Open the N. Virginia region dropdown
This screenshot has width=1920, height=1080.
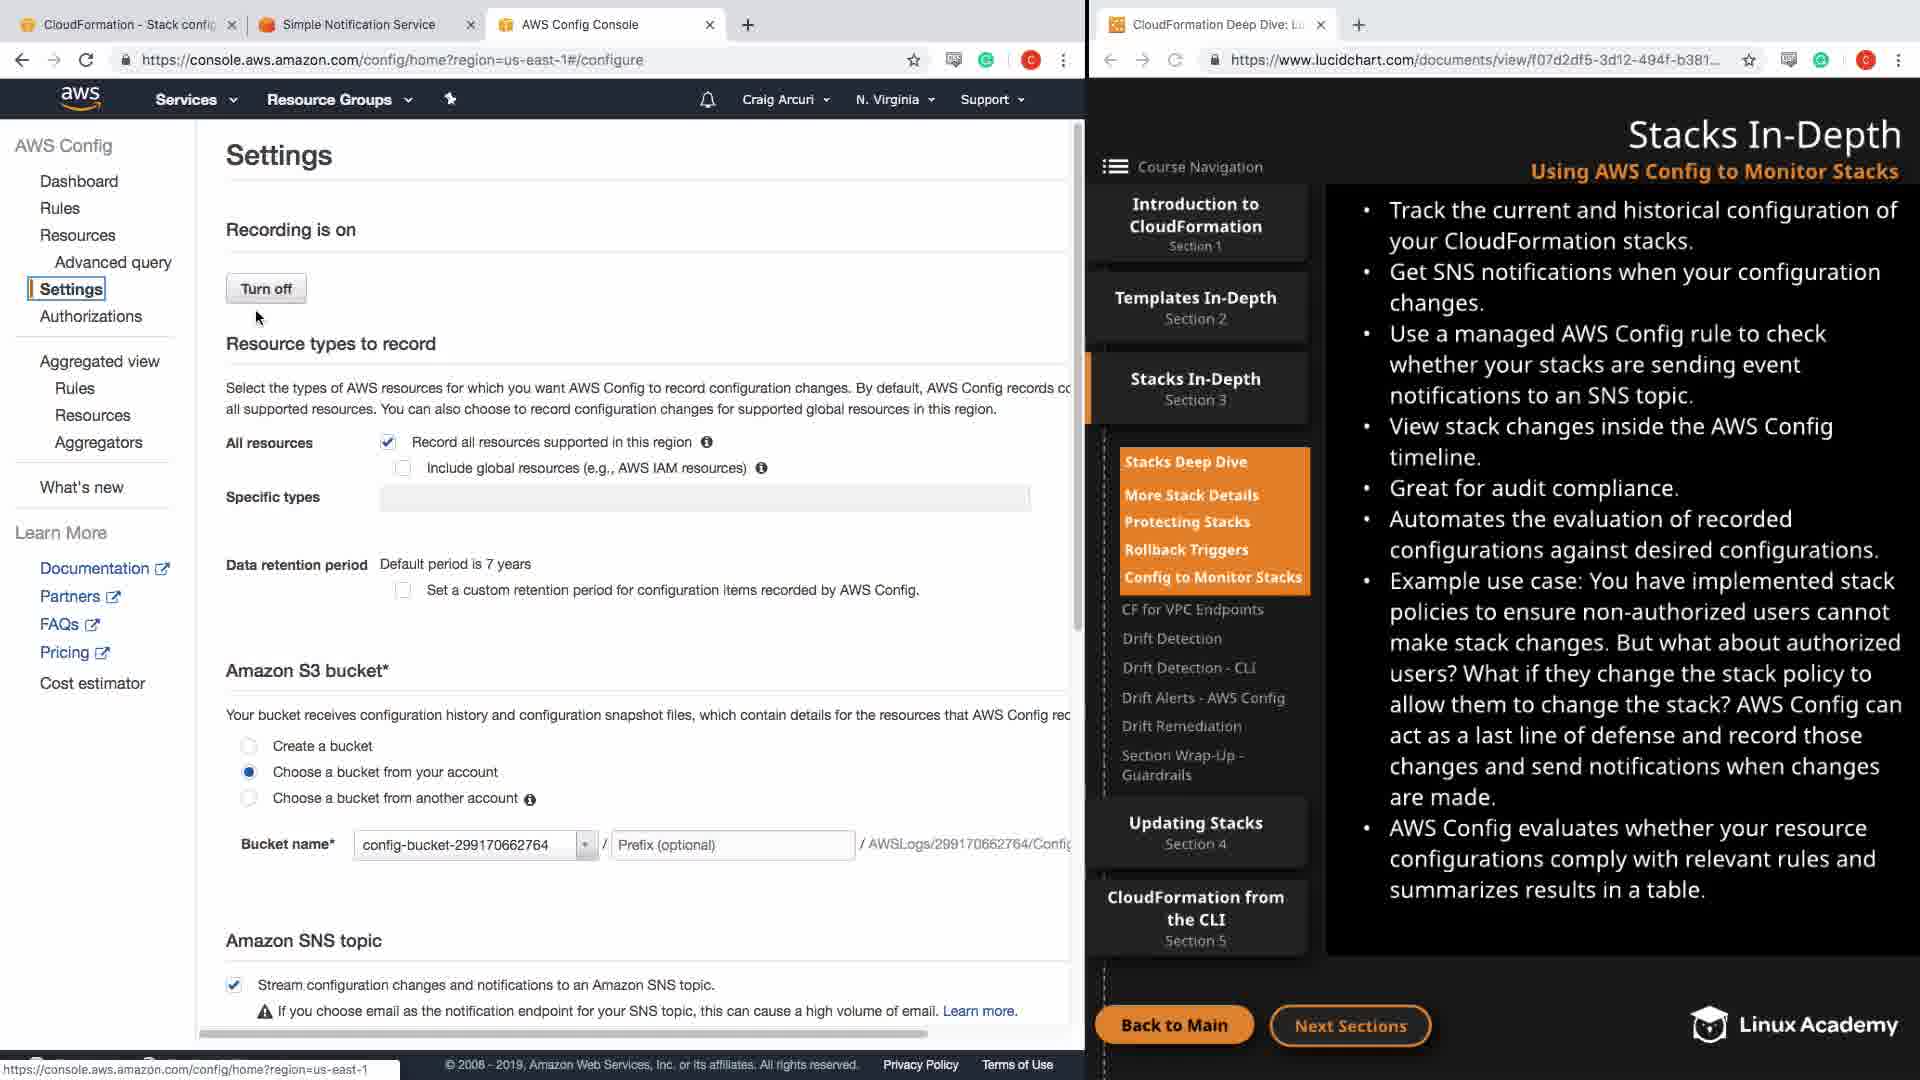pyautogui.click(x=895, y=99)
